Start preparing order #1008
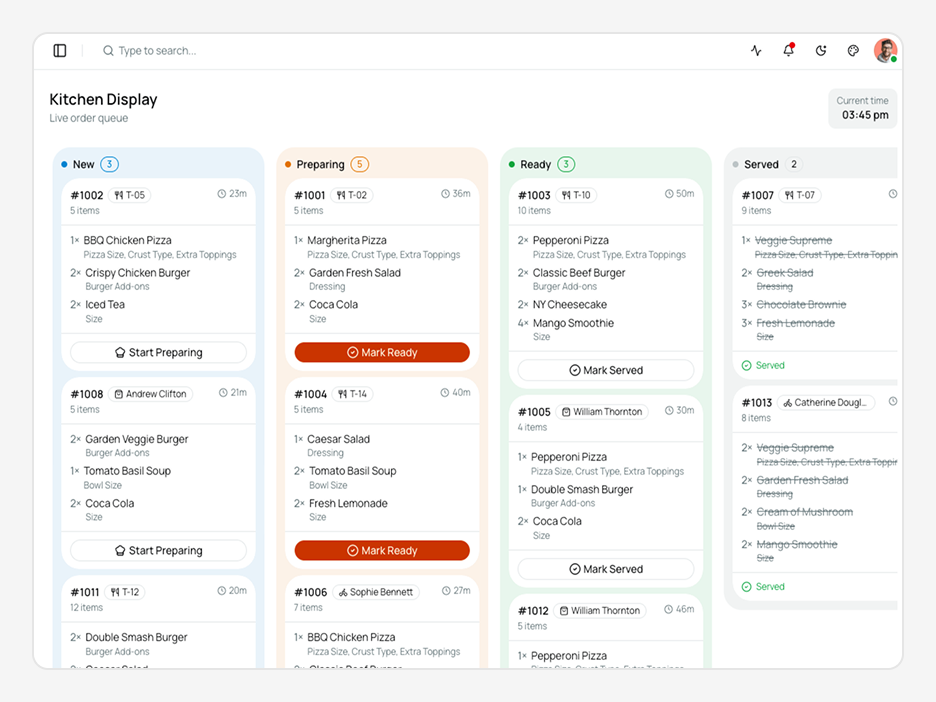The width and height of the screenshot is (936, 702). pyautogui.click(x=158, y=550)
